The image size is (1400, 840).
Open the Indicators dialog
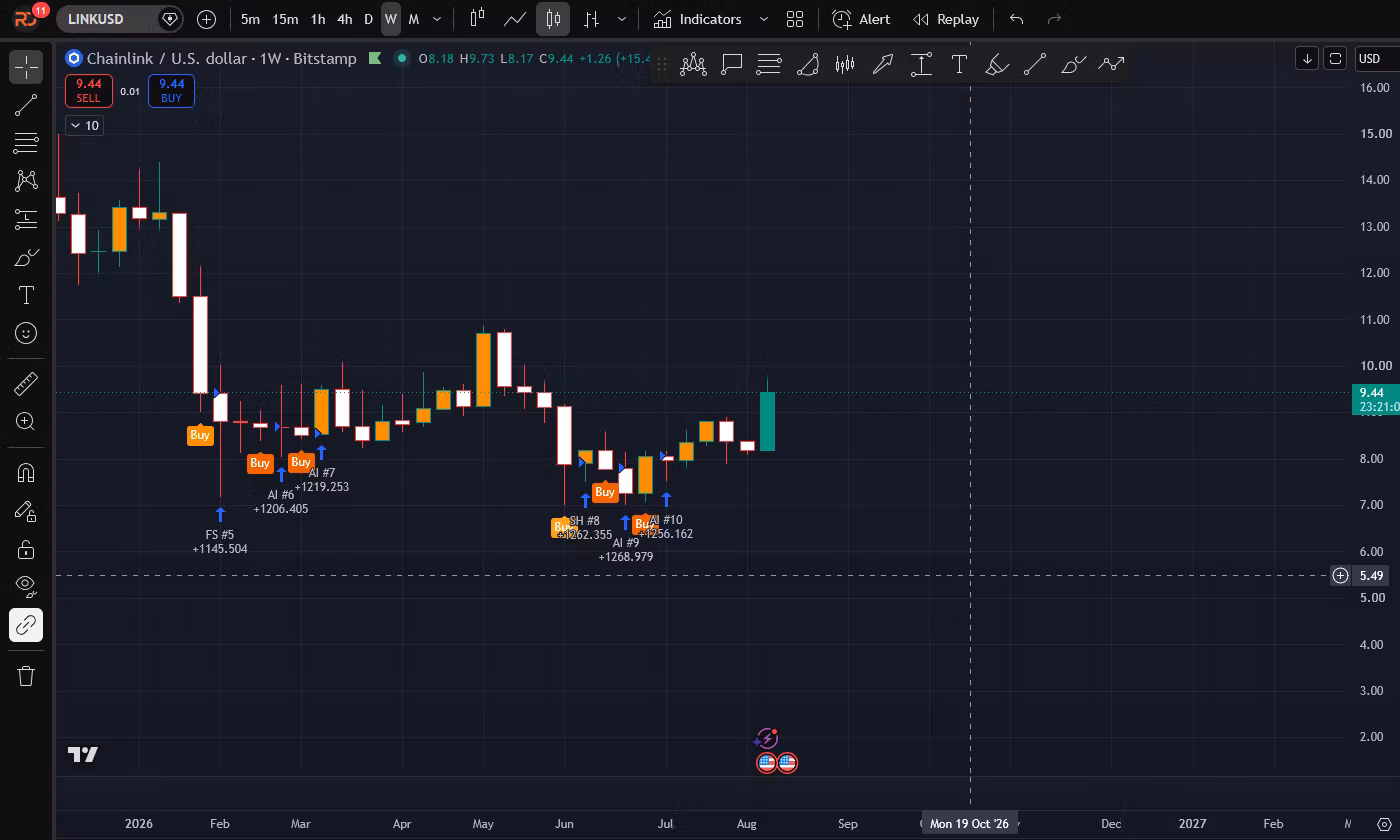(x=697, y=19)
